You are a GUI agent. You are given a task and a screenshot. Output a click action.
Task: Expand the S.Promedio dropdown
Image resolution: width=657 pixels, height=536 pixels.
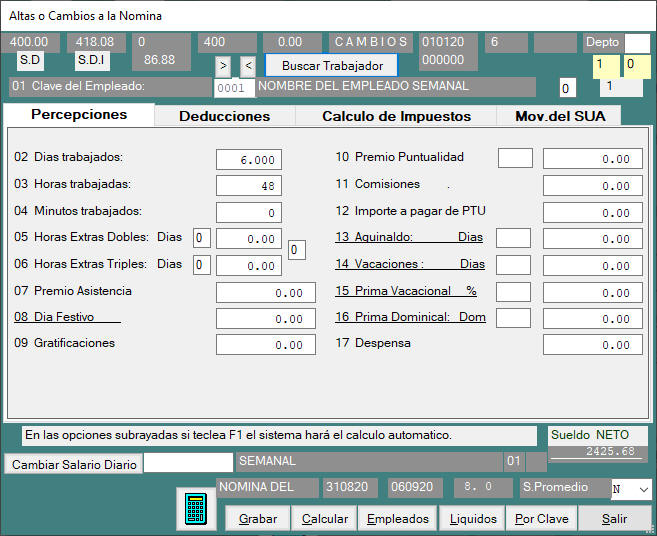pyautogui.click(x=642, y=489)
